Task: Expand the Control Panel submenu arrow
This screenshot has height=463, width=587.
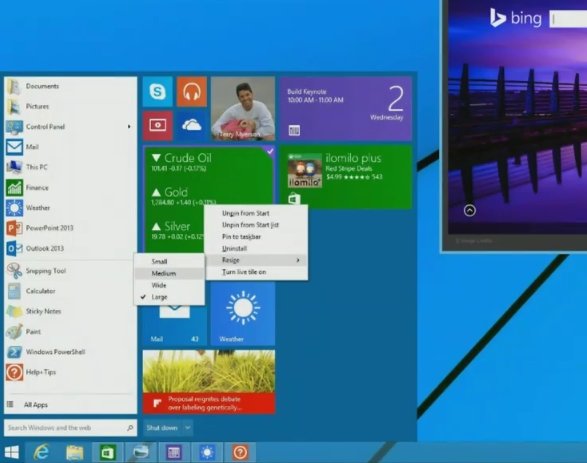Action: point(129,127)
